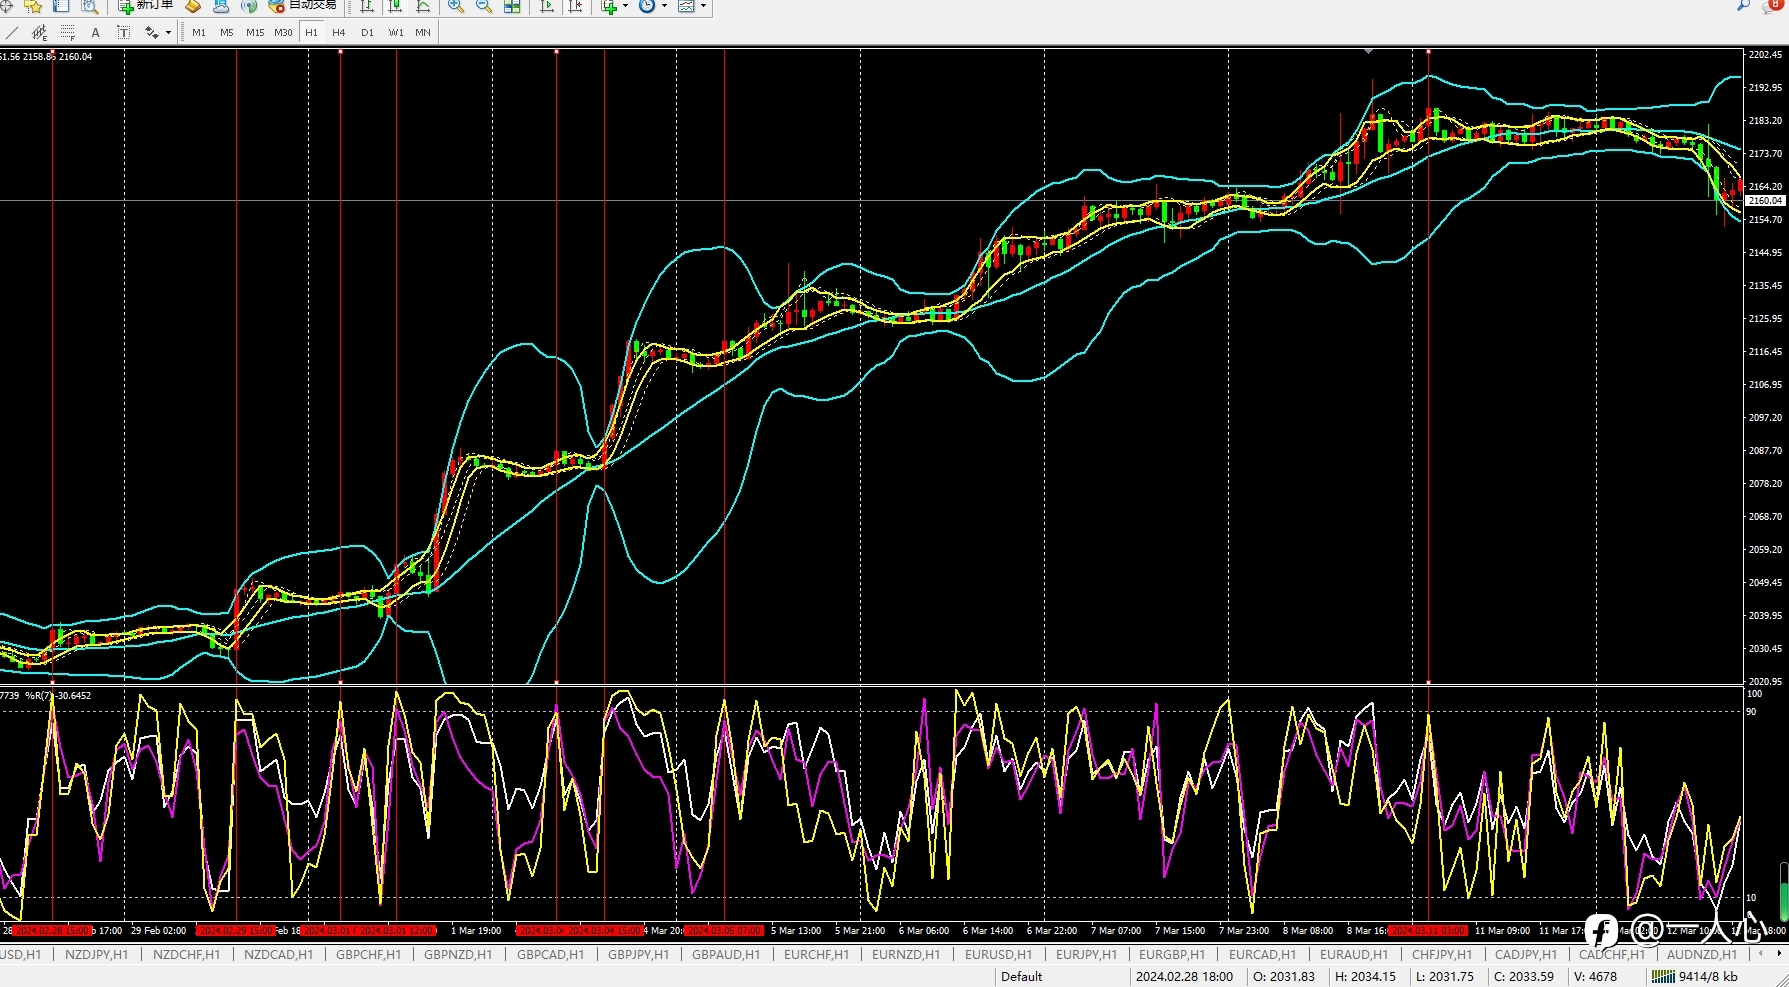Click the tile windows grid icon

(x=512, y=6)
